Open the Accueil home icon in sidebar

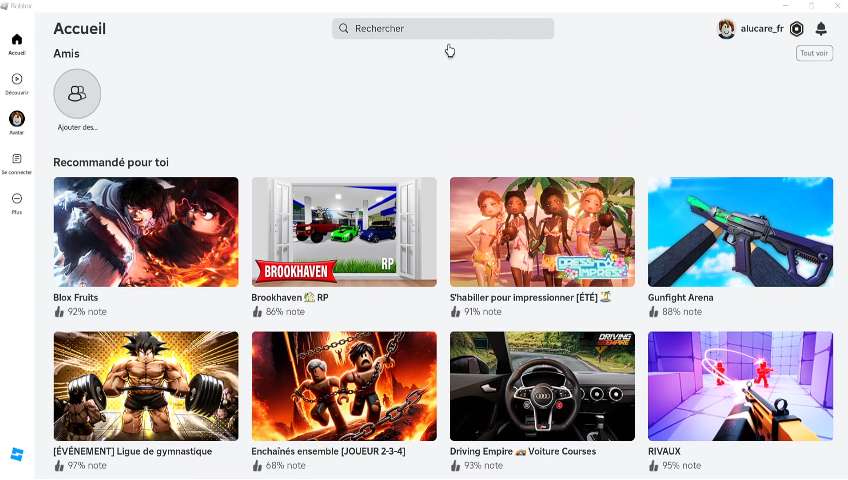coord(16,40)
